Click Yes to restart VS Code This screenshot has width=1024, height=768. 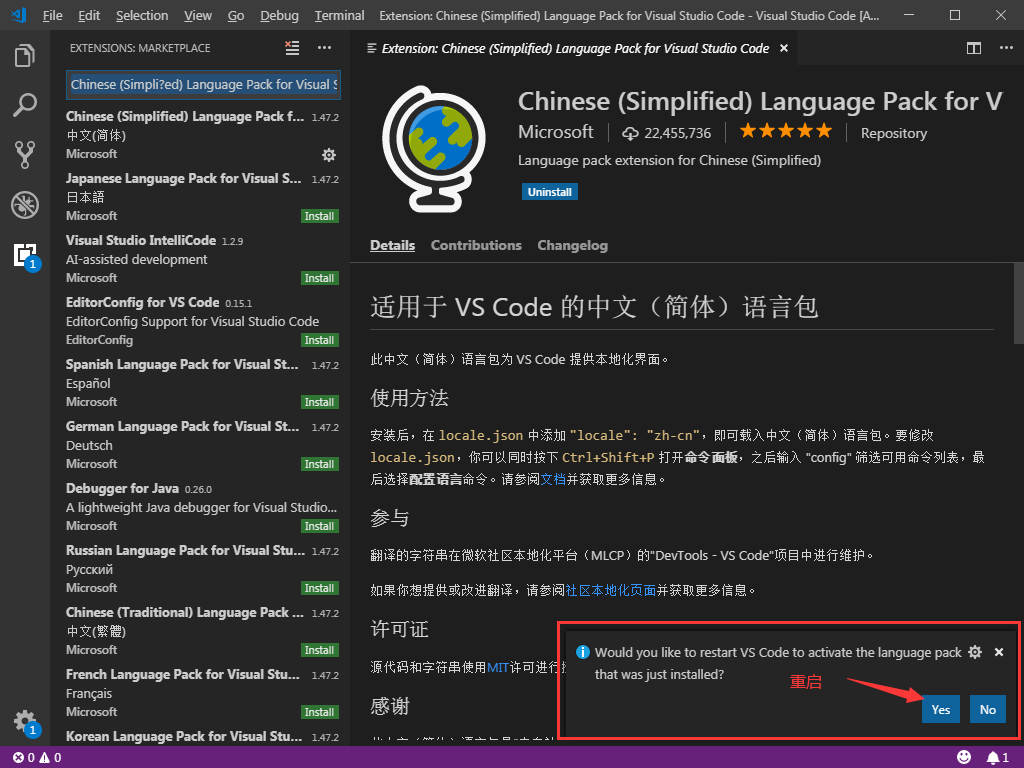tap(940, 709)
